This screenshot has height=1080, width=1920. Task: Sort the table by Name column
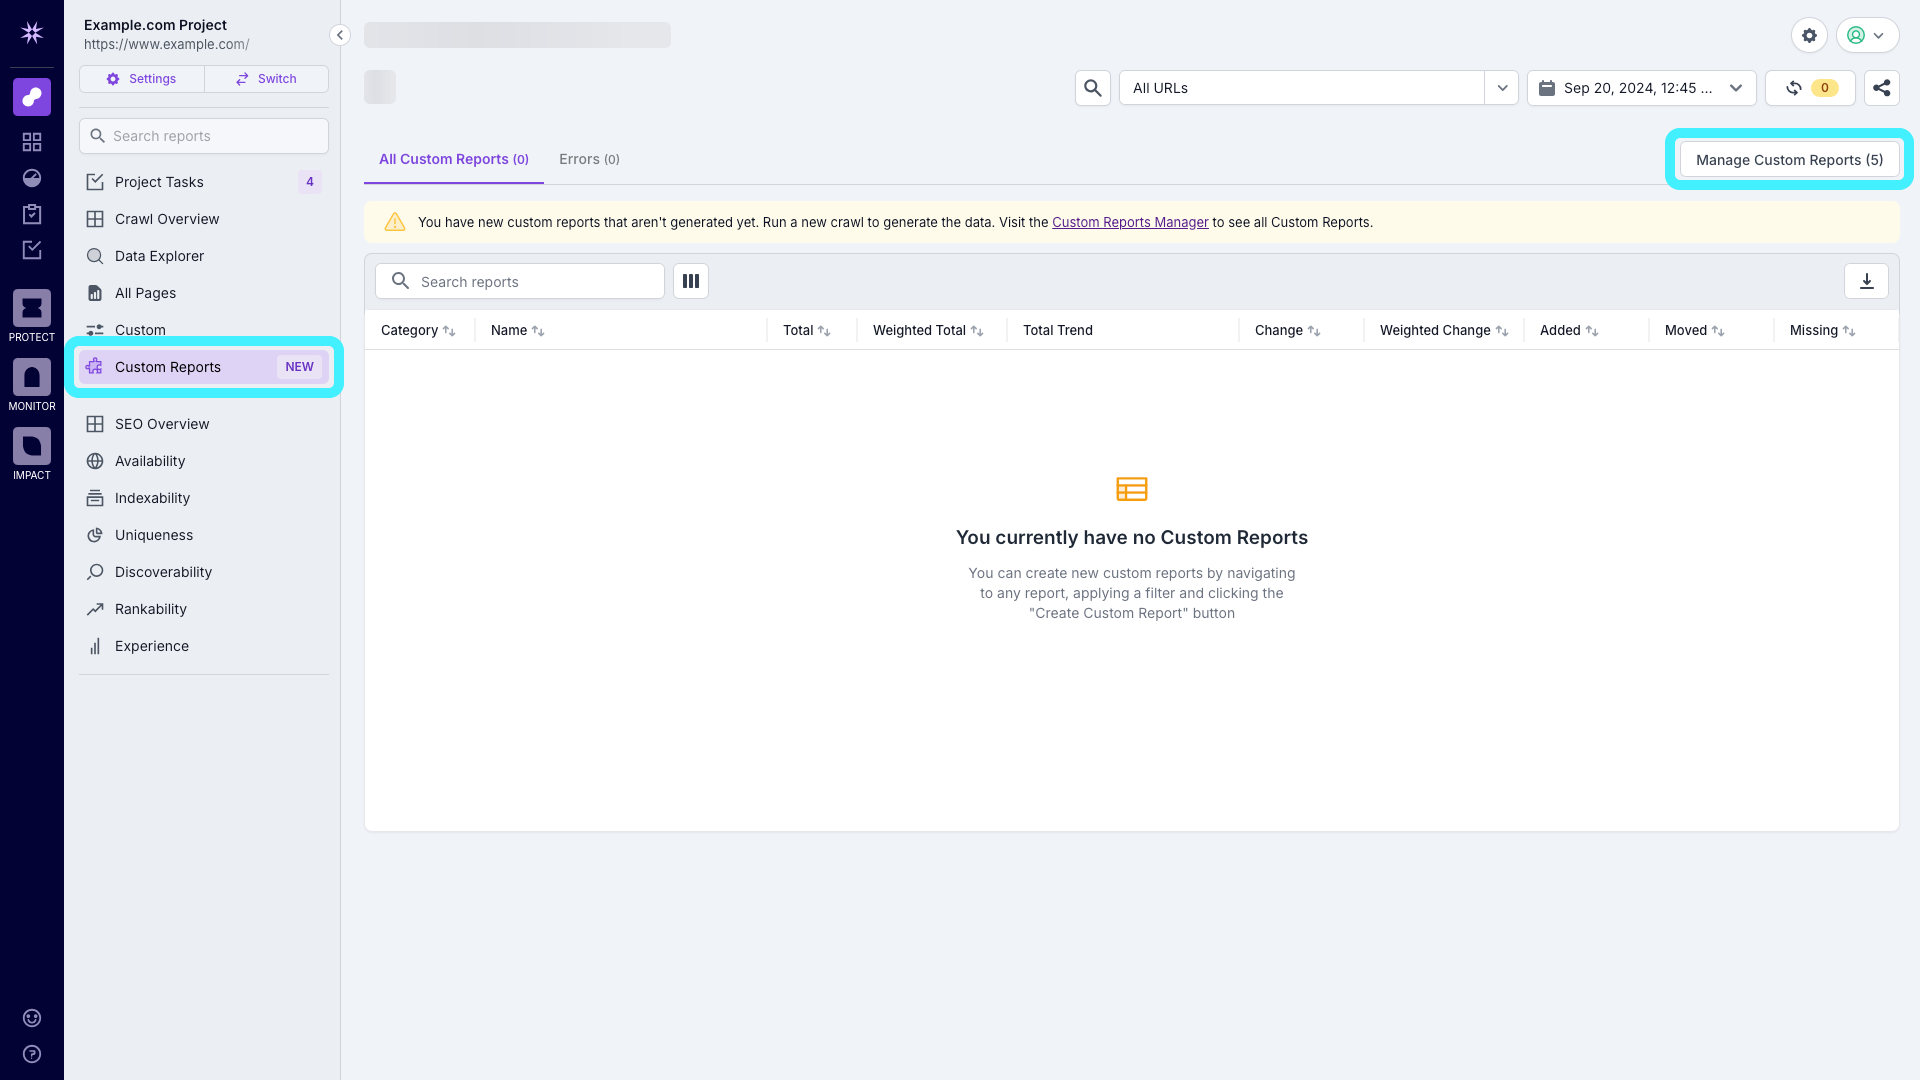pos(517,330)
